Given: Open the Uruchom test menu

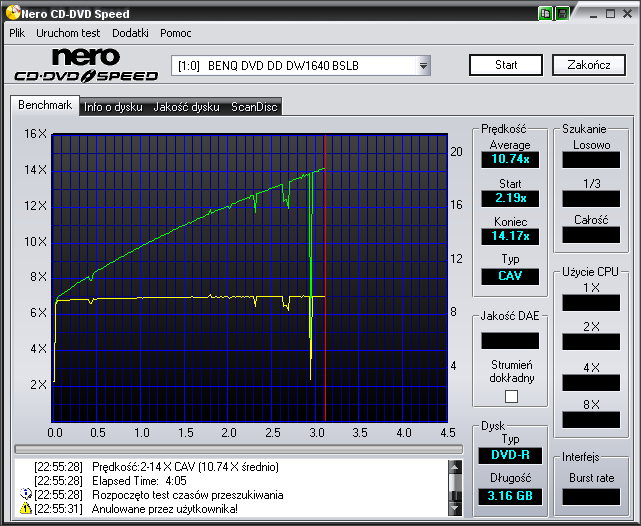Looking at the screenshot, I should click(x=68, y=33).
